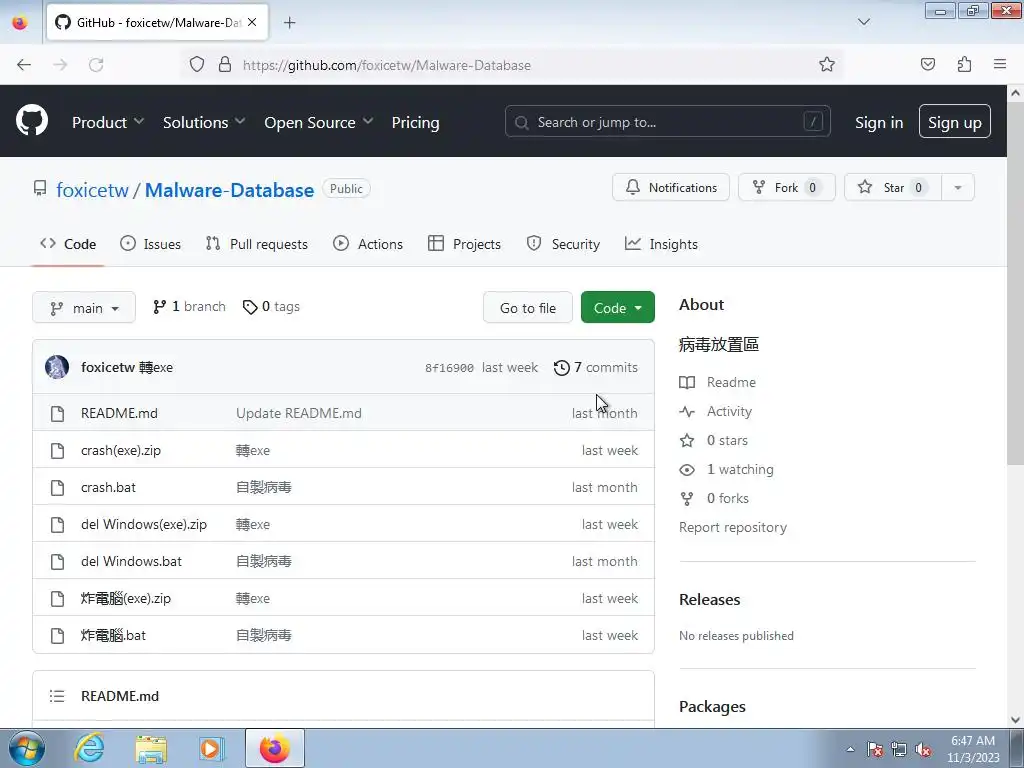Switch to the Issues tab
Viewport: 1024px width, 768px height.
[x=150, y=244]
